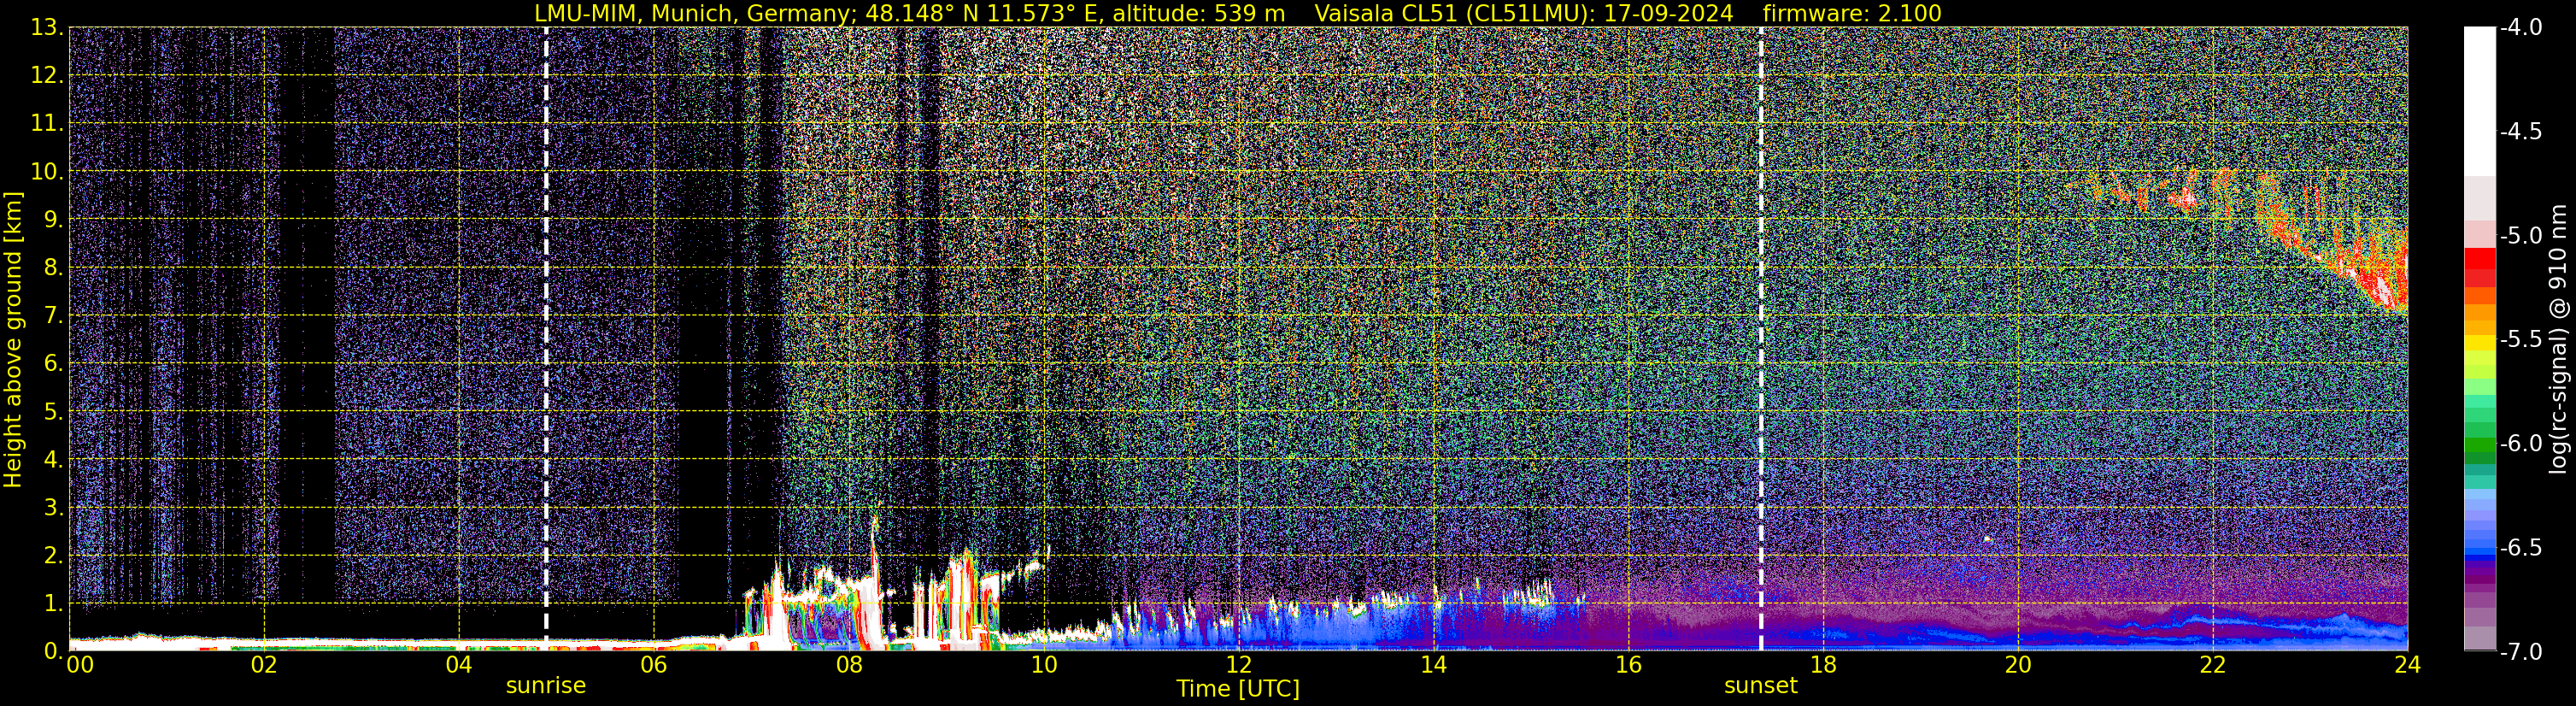Image resolution: width=2576 pixels, height=706 pixels.
Task: Click the '24' time axis tick label
Action: 2407,666
